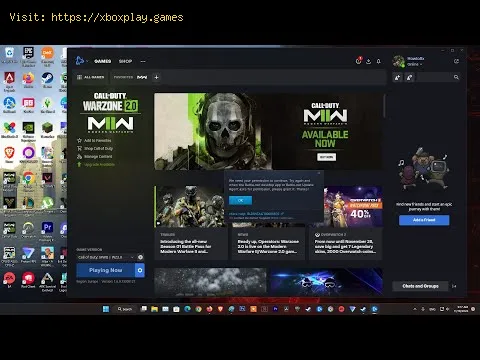Click the taskbar Search box
This screenshot has width=480, height=360.
point(125,309)
